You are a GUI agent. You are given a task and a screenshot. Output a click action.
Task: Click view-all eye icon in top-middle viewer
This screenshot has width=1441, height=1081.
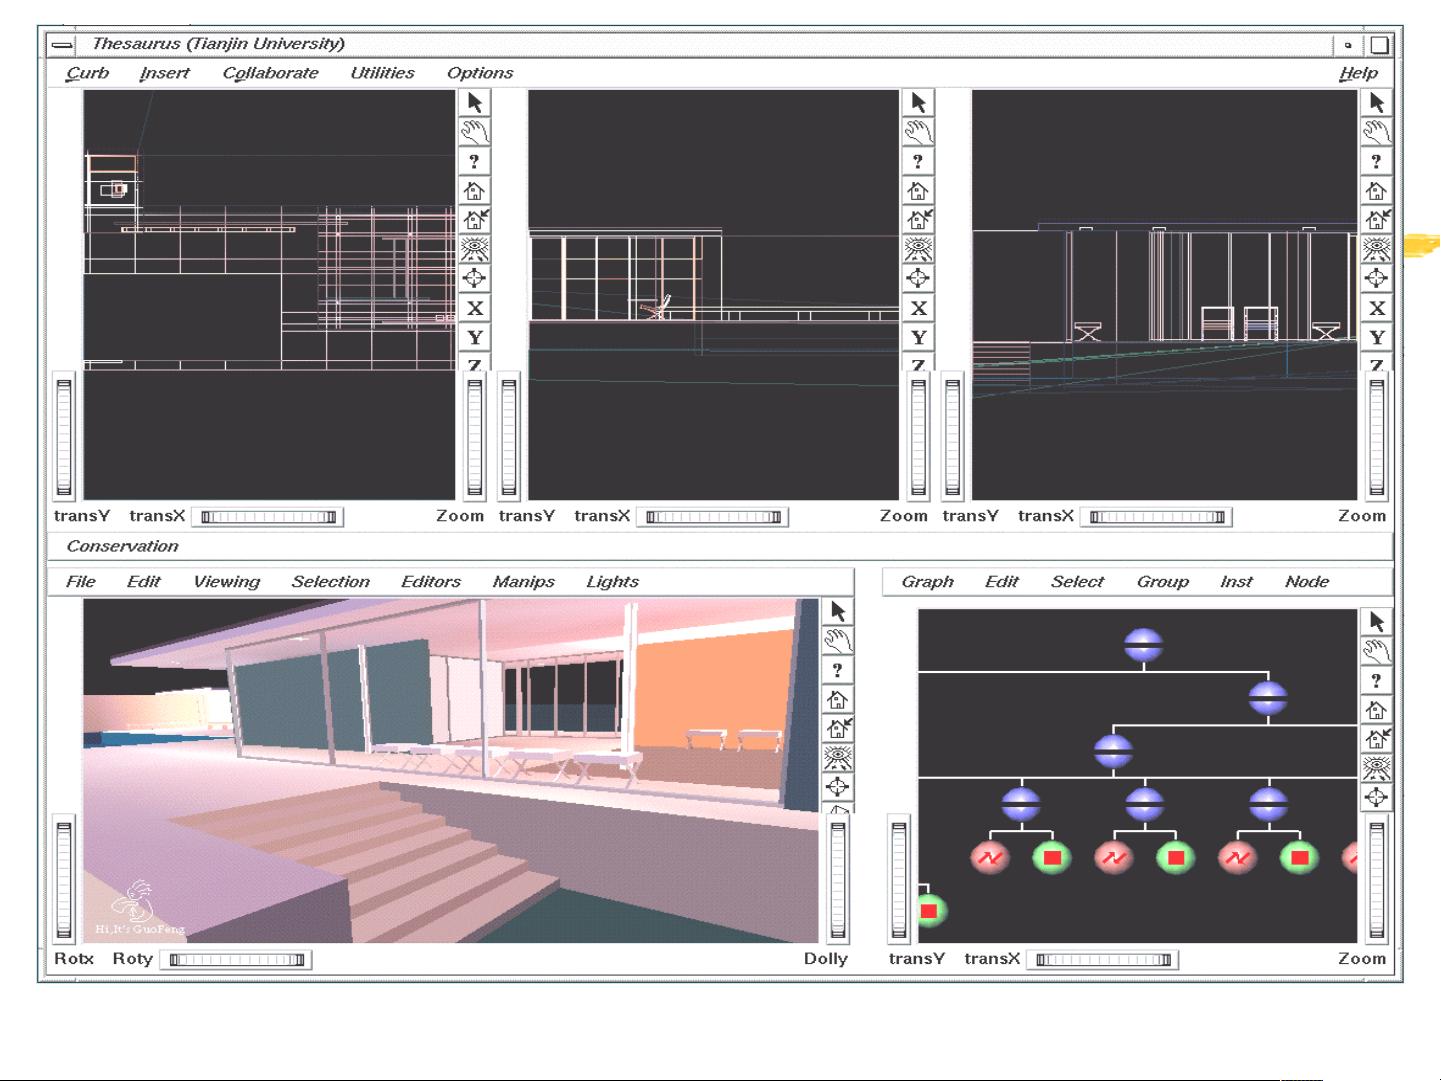coord(918,249)
